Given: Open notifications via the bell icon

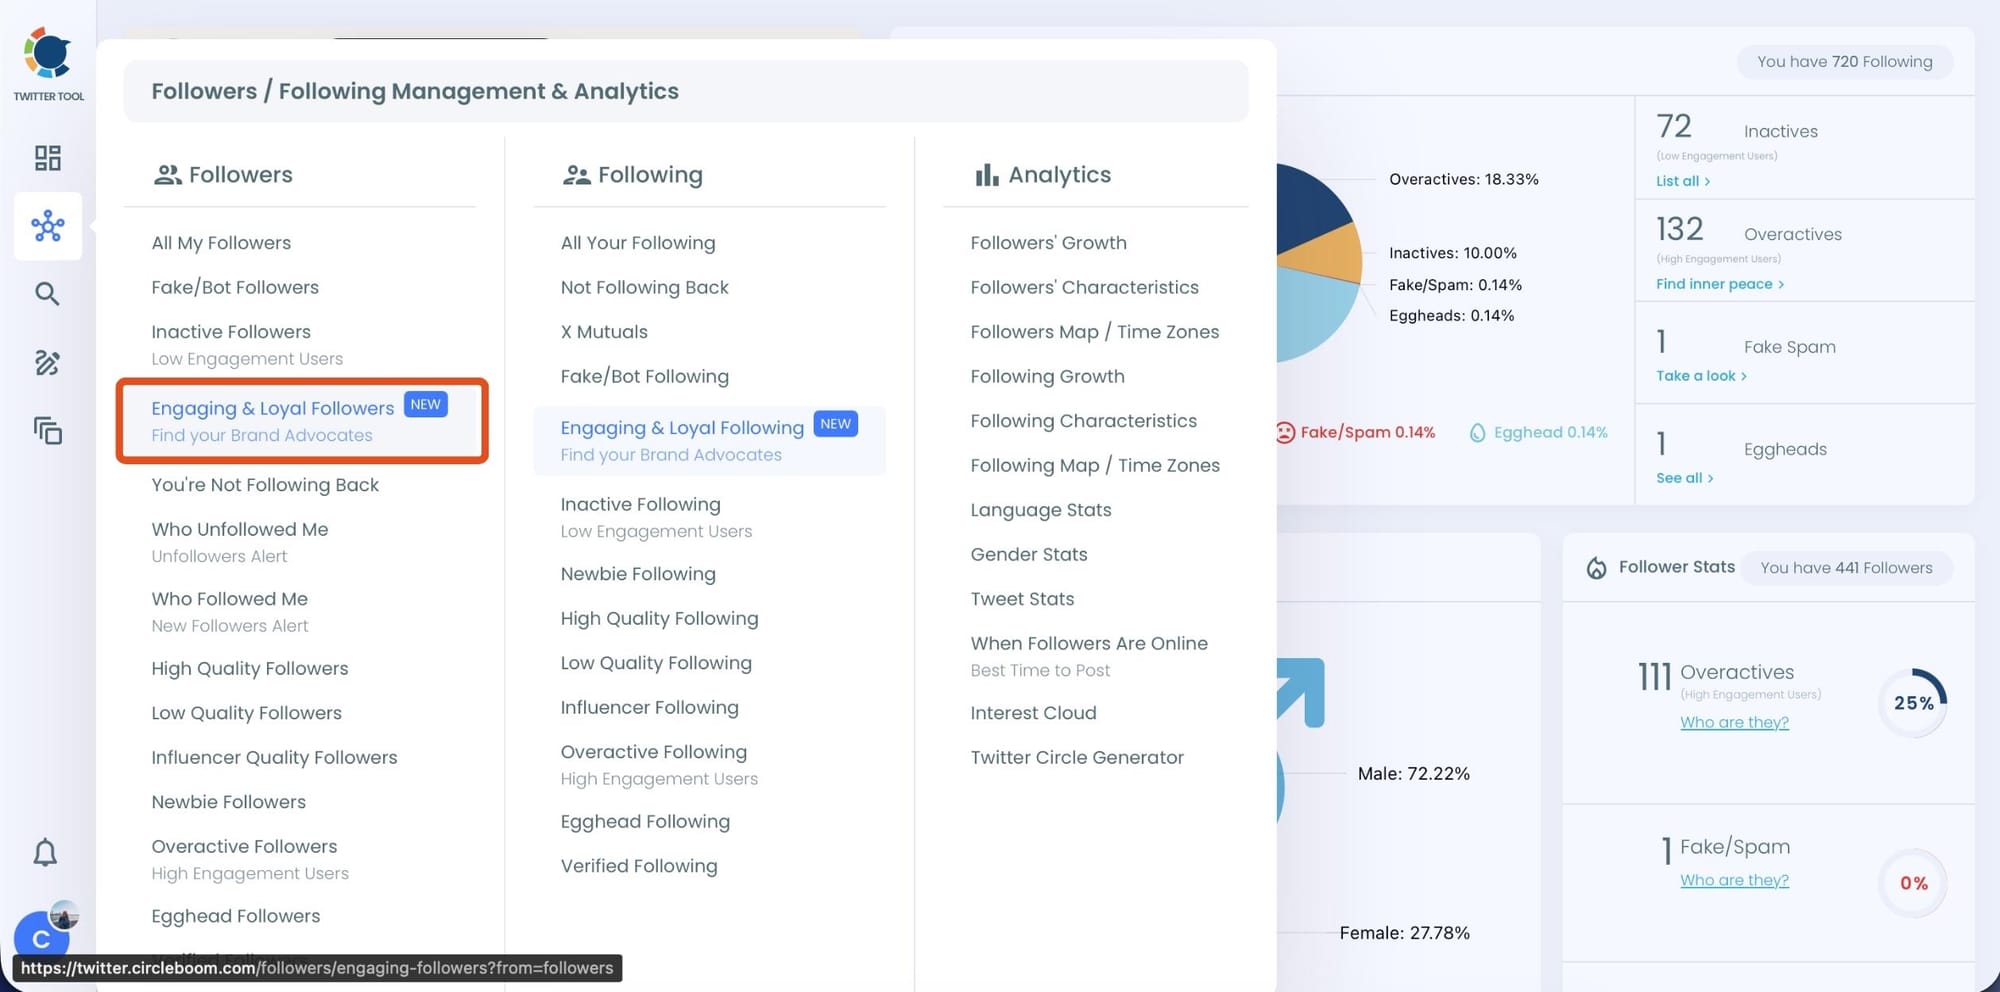Looking at the screenshot, I should click(44, 852).
